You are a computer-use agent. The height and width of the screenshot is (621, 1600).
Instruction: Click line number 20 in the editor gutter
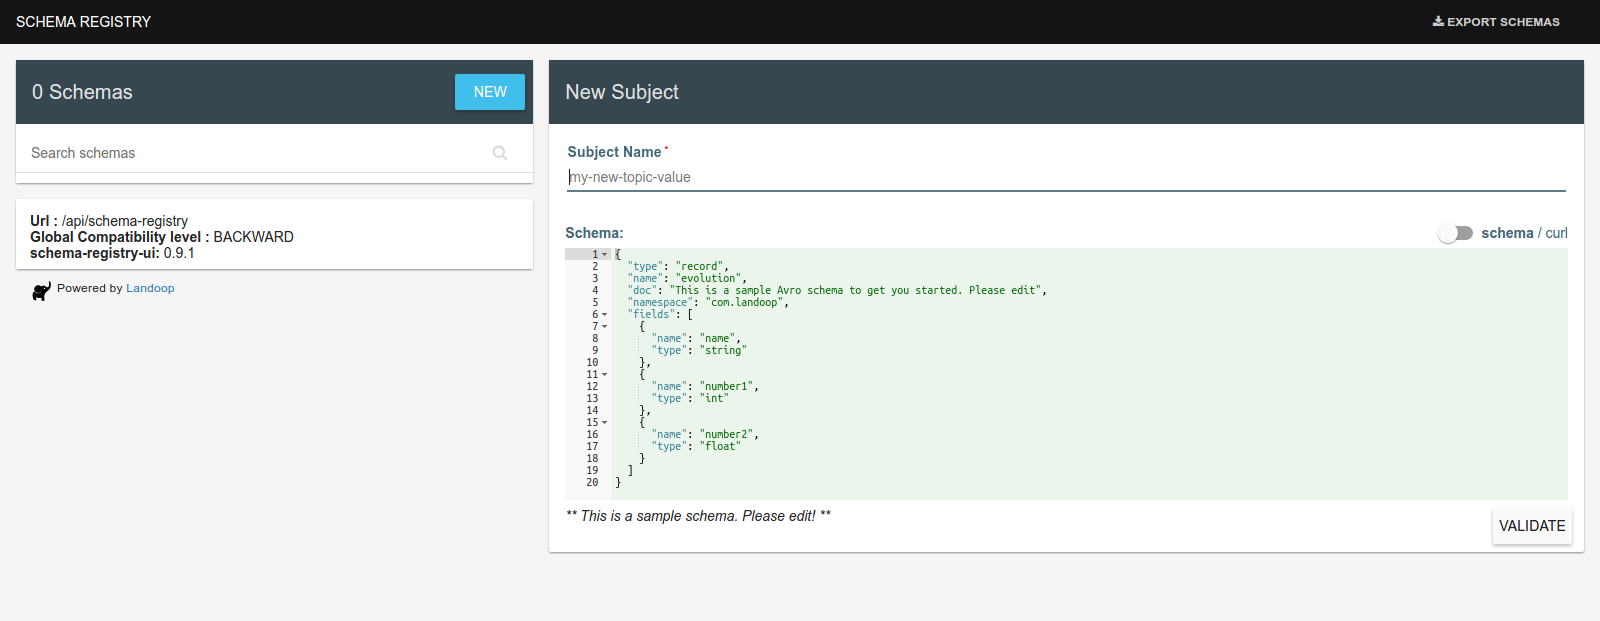(x=592, y=483)
